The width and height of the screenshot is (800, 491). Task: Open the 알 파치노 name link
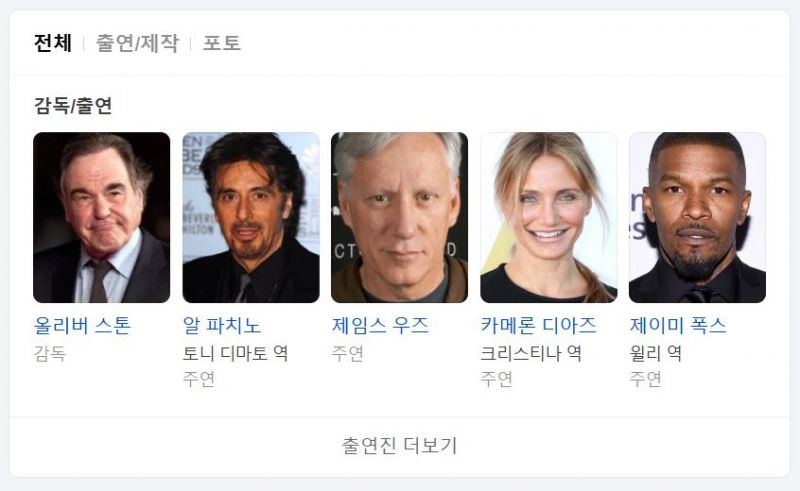coord(221,326)
